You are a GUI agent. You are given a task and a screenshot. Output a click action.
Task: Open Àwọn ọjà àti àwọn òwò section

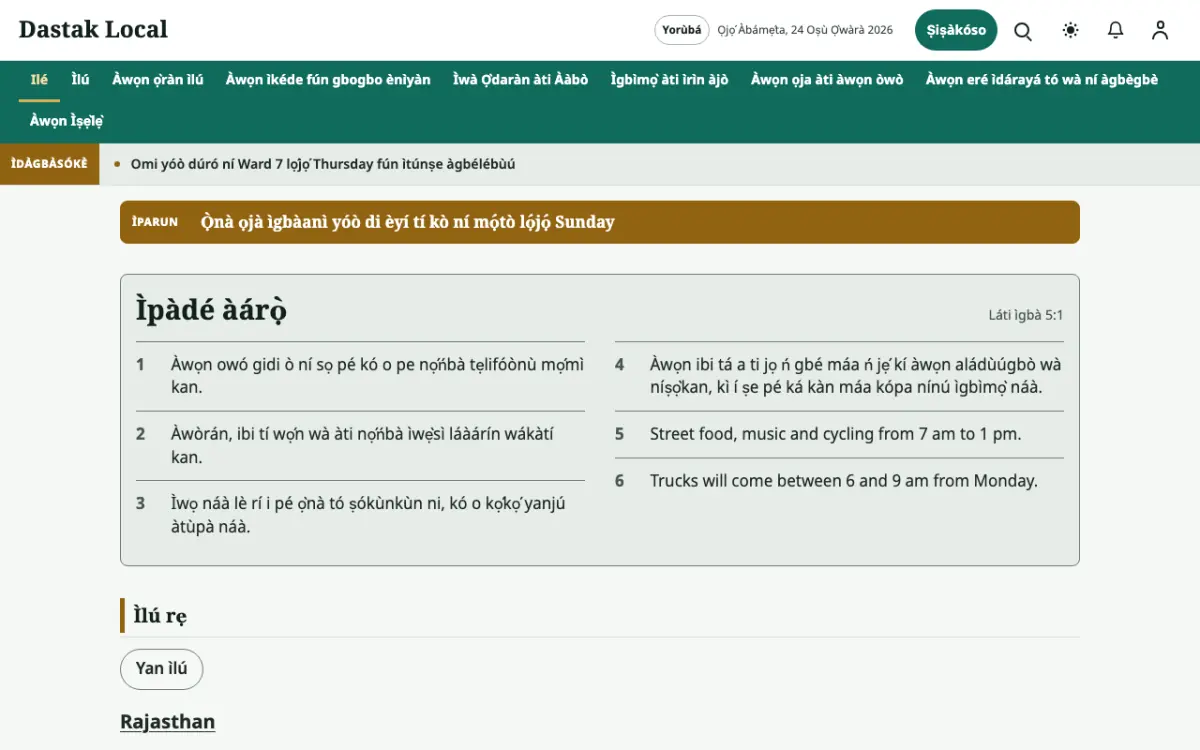(x=827, y=80)
